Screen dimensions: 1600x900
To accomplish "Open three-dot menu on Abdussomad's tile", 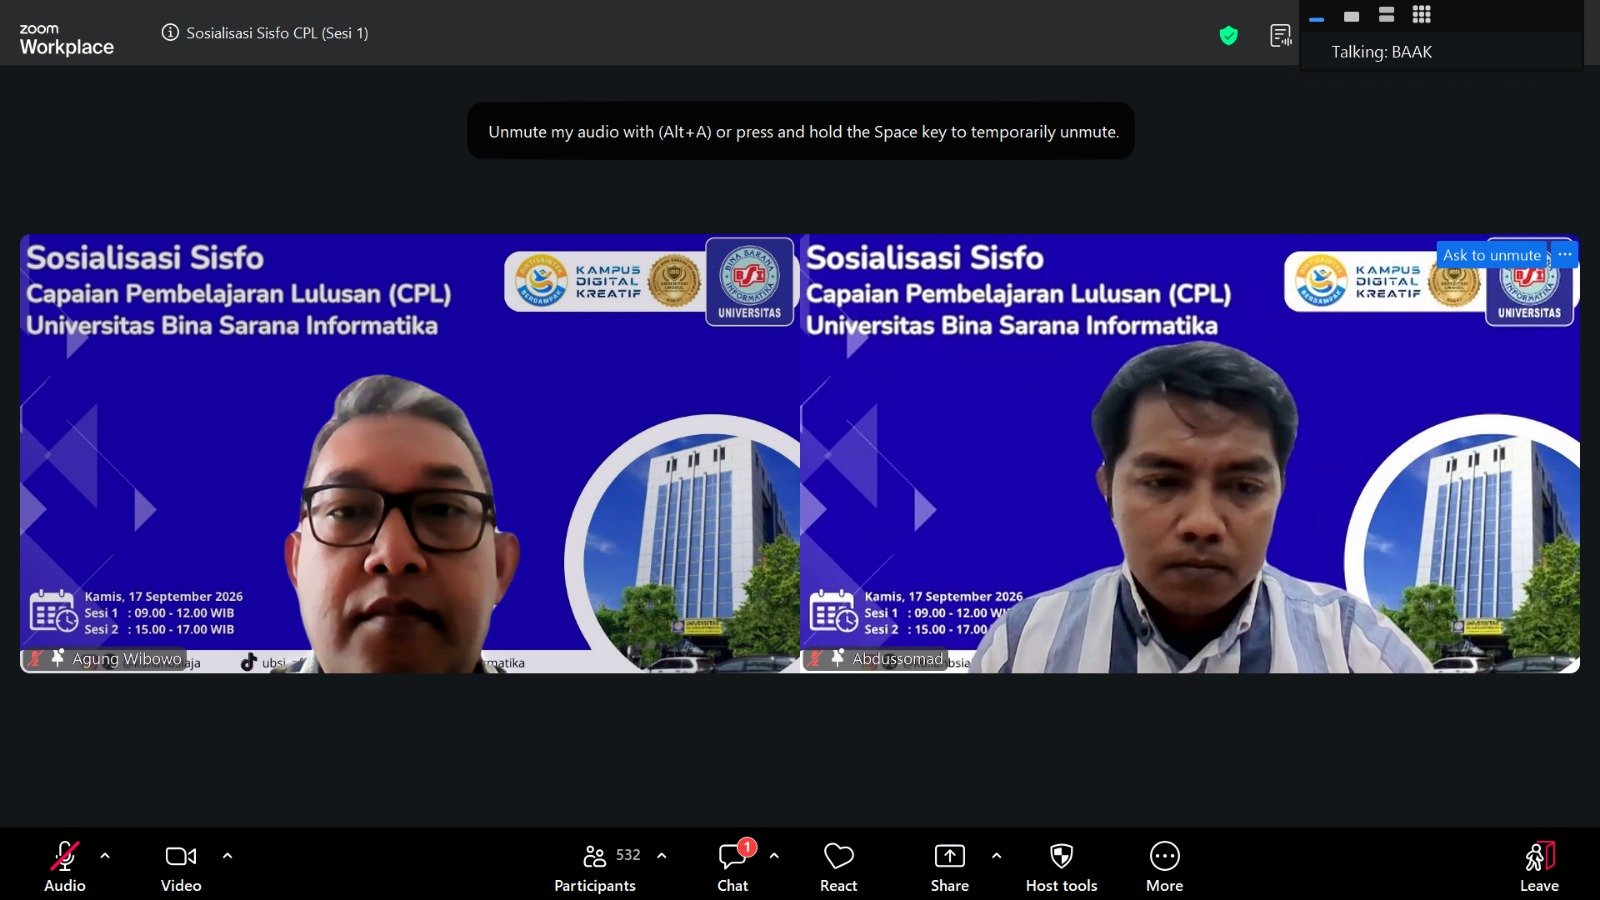I will tap(1565, 255).
